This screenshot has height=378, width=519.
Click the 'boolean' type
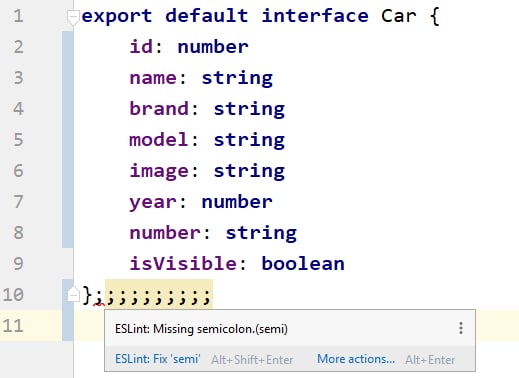[x=303, y=263]
